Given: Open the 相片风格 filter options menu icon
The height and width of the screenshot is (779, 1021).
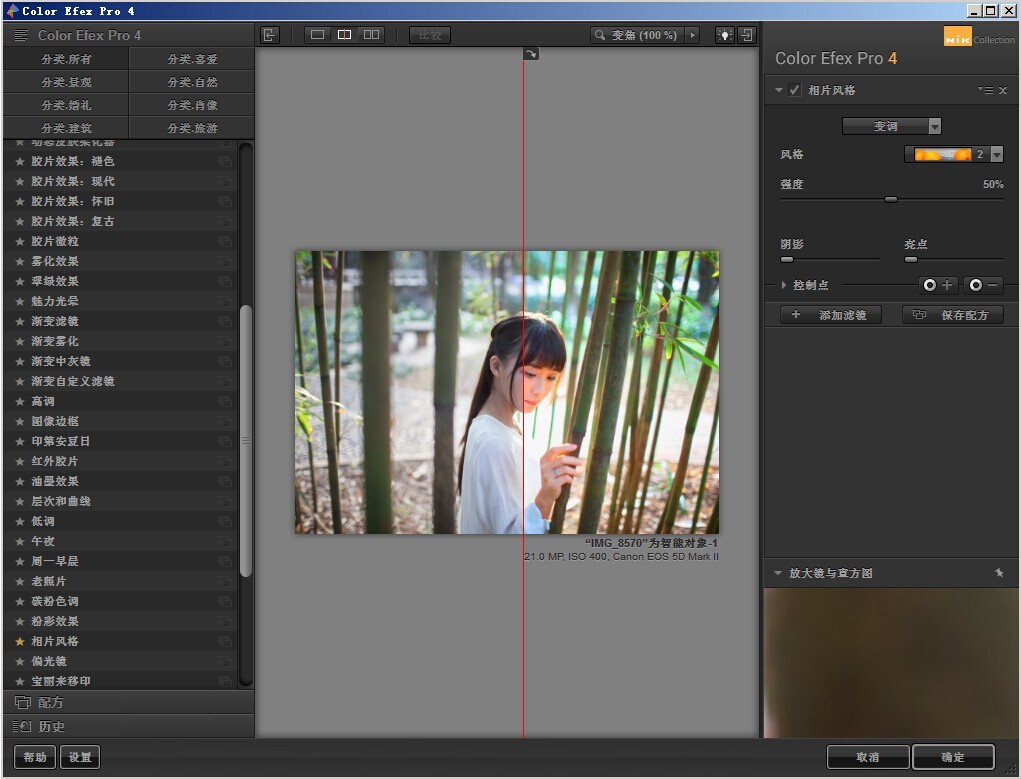Looking at the screenshot, I should (x=986, y=90).
